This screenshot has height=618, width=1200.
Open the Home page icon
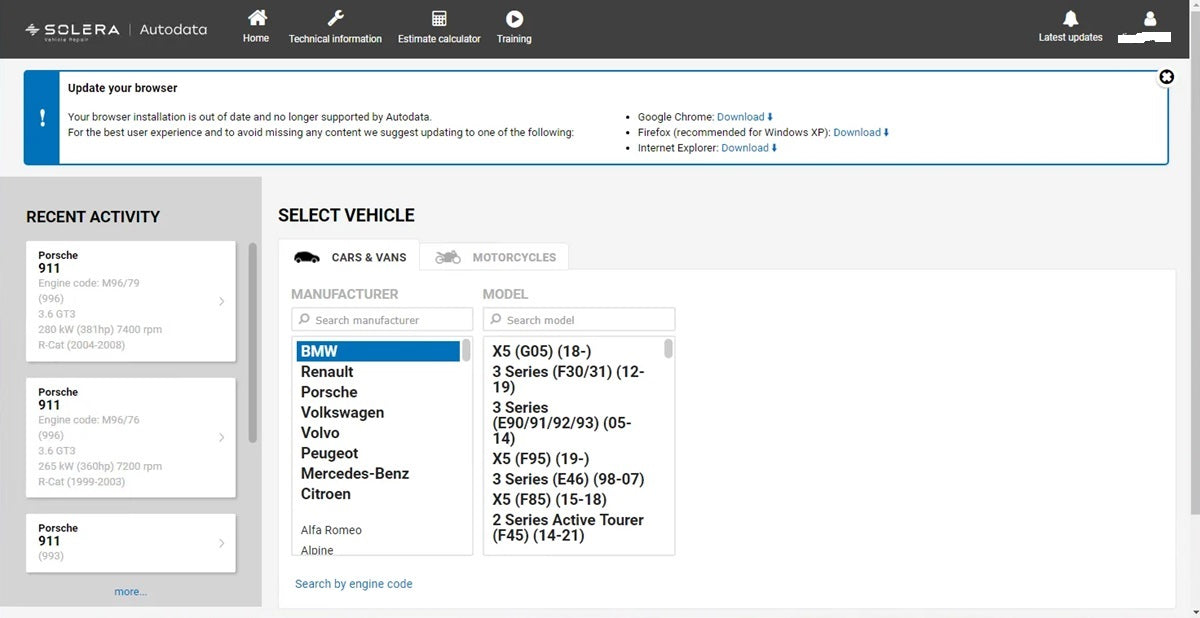point(257,18)
